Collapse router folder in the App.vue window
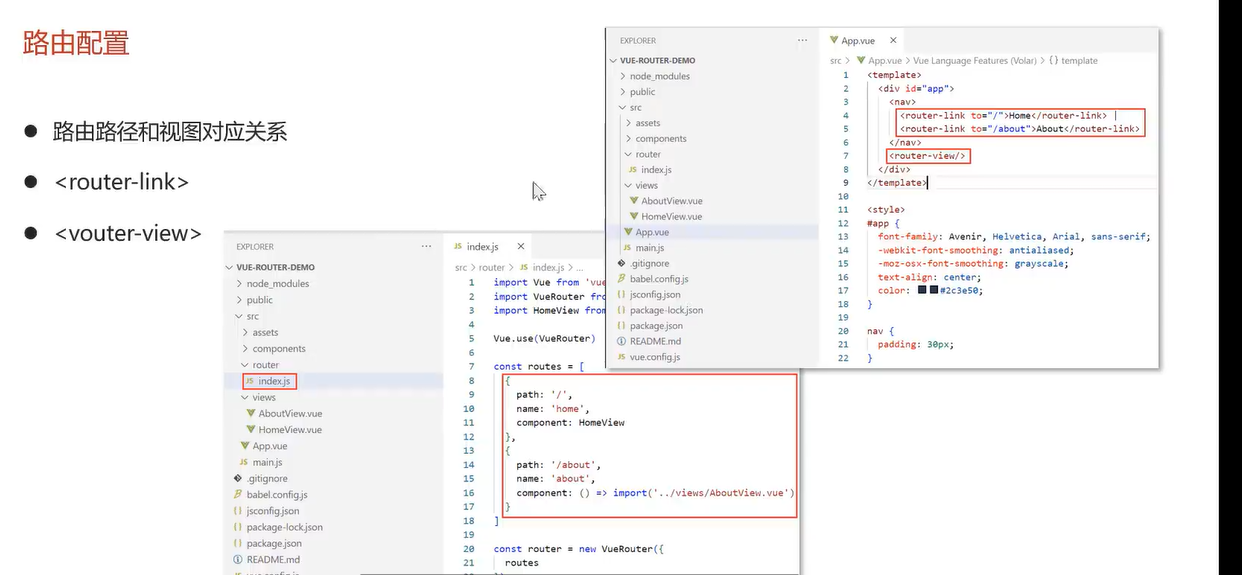The height and width of the screenshot is (575, 1242). click(648, 154)
